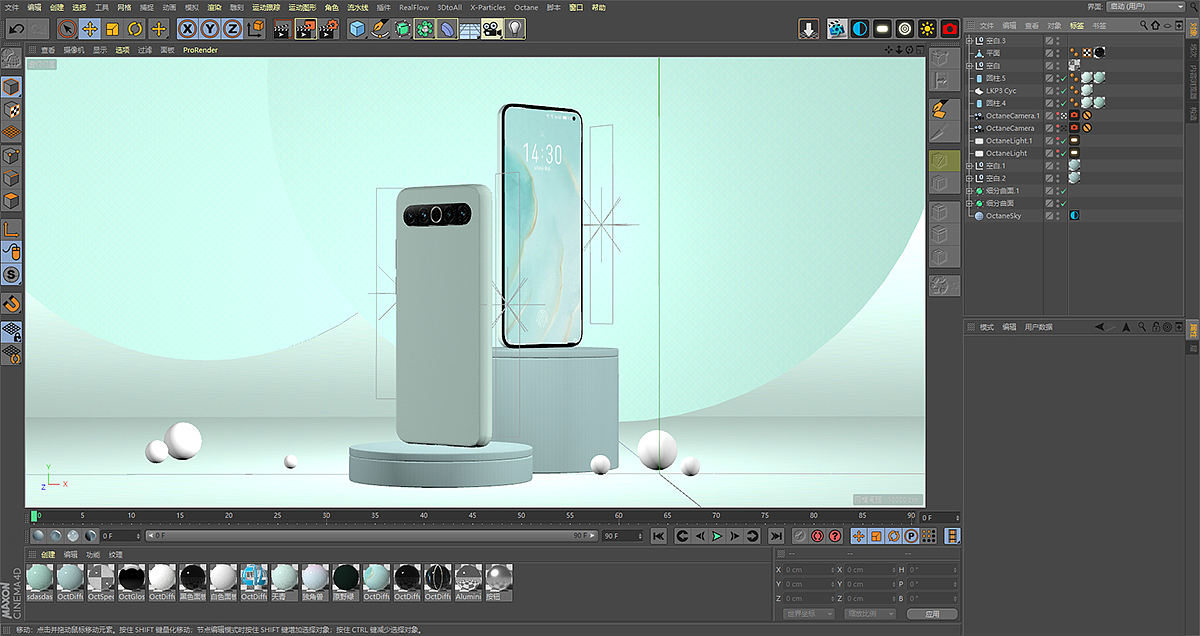This screenshot has height=636, width=1200.
Task: Expand the 空白.2 object
Action: click(x=969, y=178)
